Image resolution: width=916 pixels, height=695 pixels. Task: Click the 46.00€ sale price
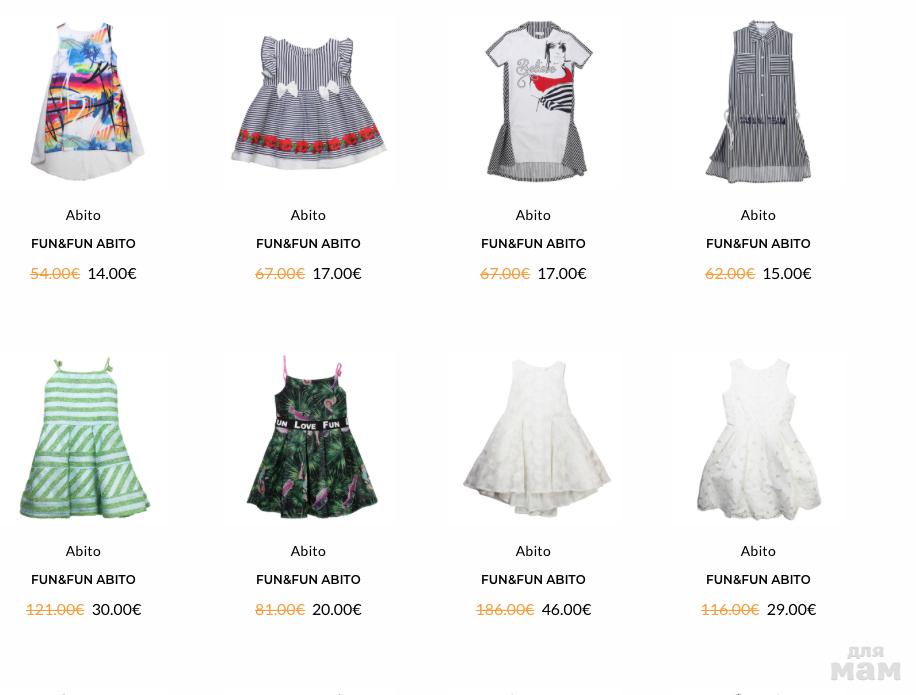click(567, 609)
